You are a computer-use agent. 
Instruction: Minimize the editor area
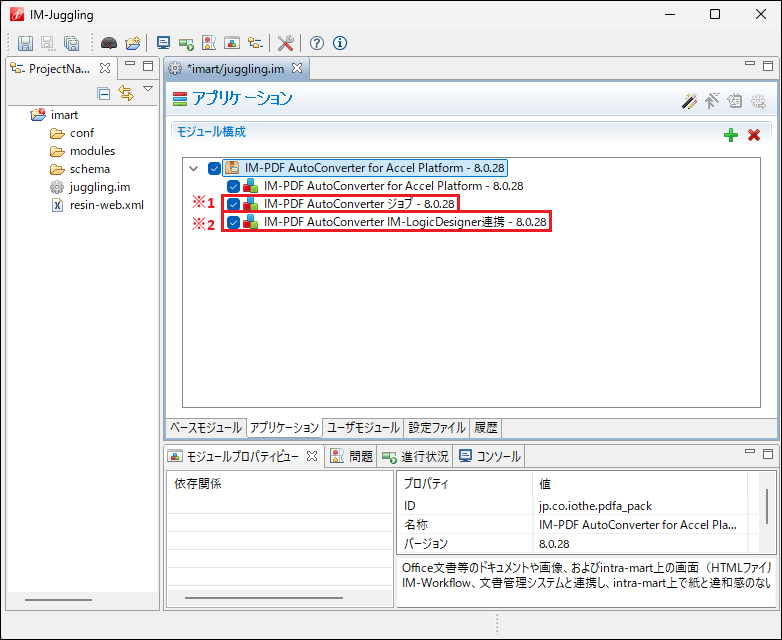[750, 64]
